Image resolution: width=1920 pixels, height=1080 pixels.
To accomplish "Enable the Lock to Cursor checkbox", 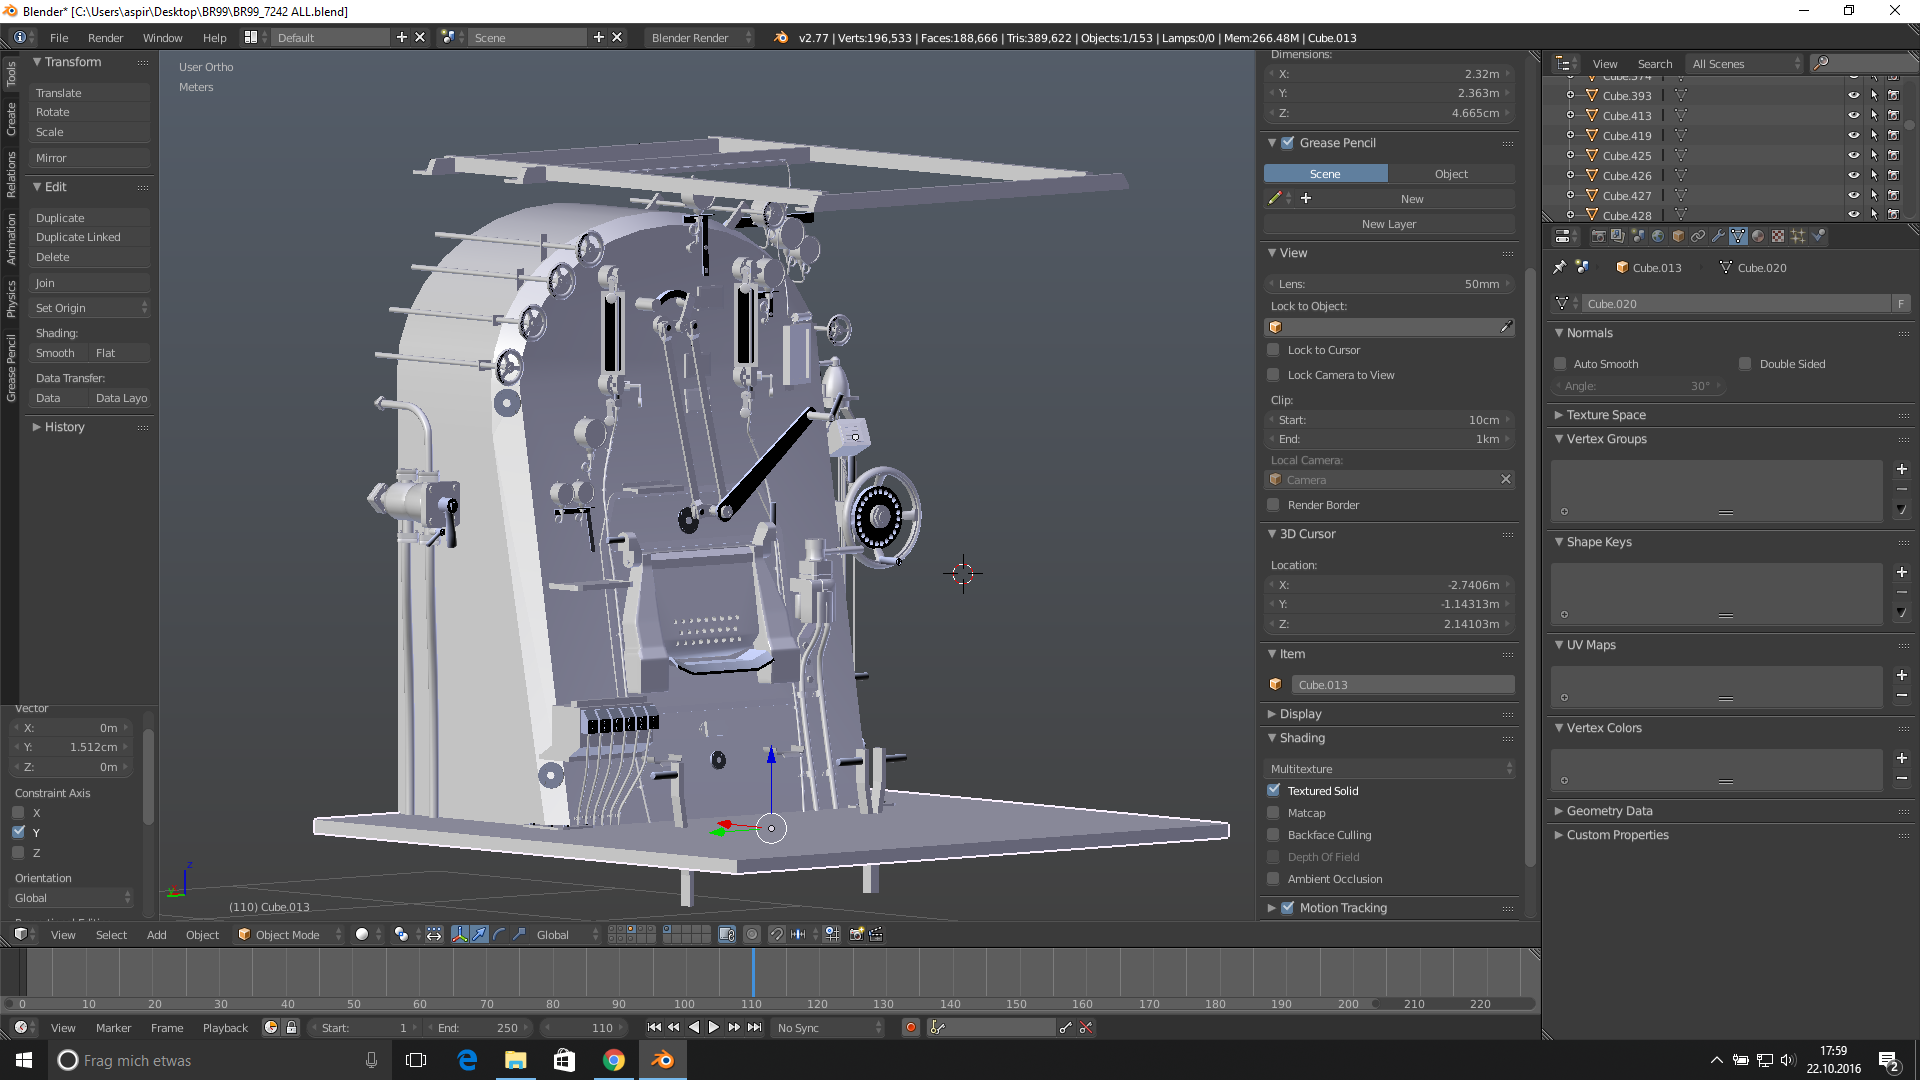I will coord(1273,350).
